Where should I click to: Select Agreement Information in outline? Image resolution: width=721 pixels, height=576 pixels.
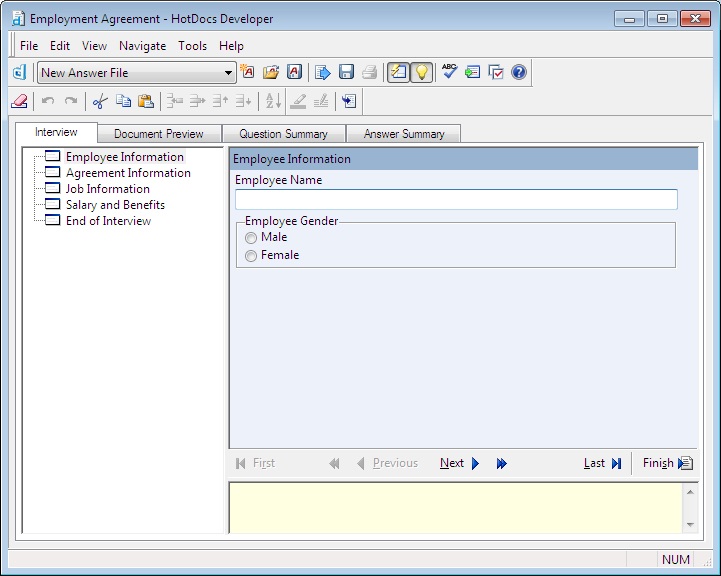click(128, 173)
